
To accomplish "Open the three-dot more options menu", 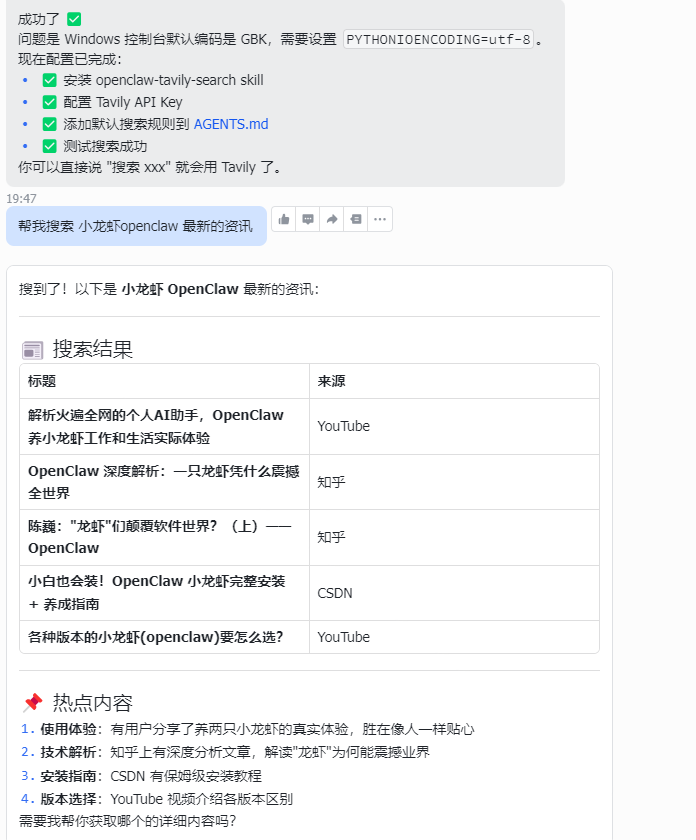I will pyautogui.click(x=380, y=219).
